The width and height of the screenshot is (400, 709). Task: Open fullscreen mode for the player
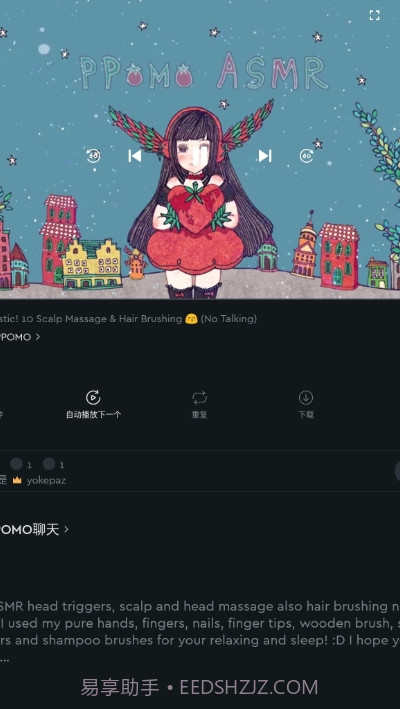(x=374, y=15)
